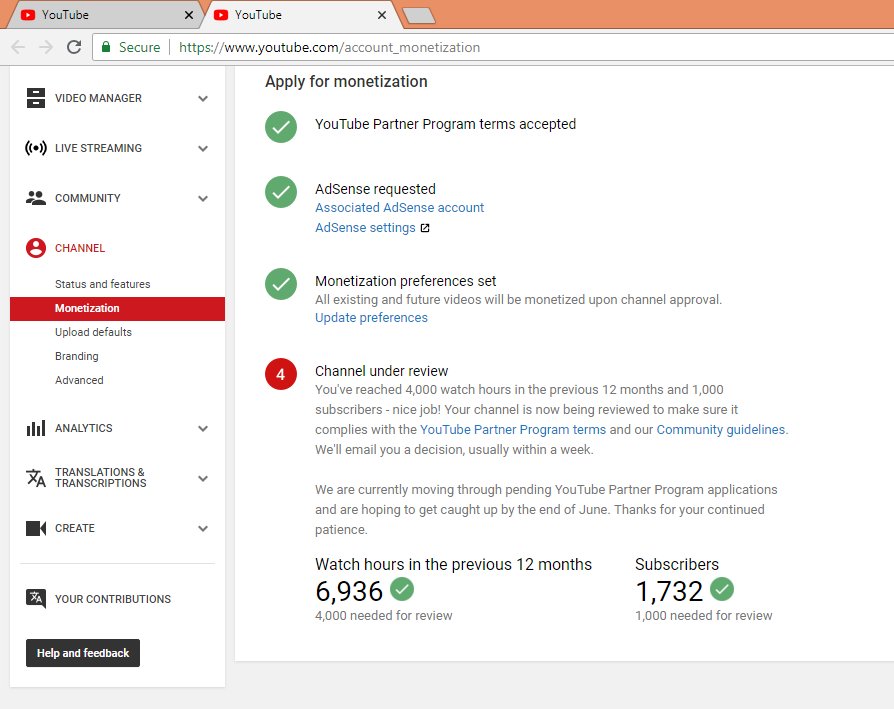Click the Help and feedback button

[83, 653]
